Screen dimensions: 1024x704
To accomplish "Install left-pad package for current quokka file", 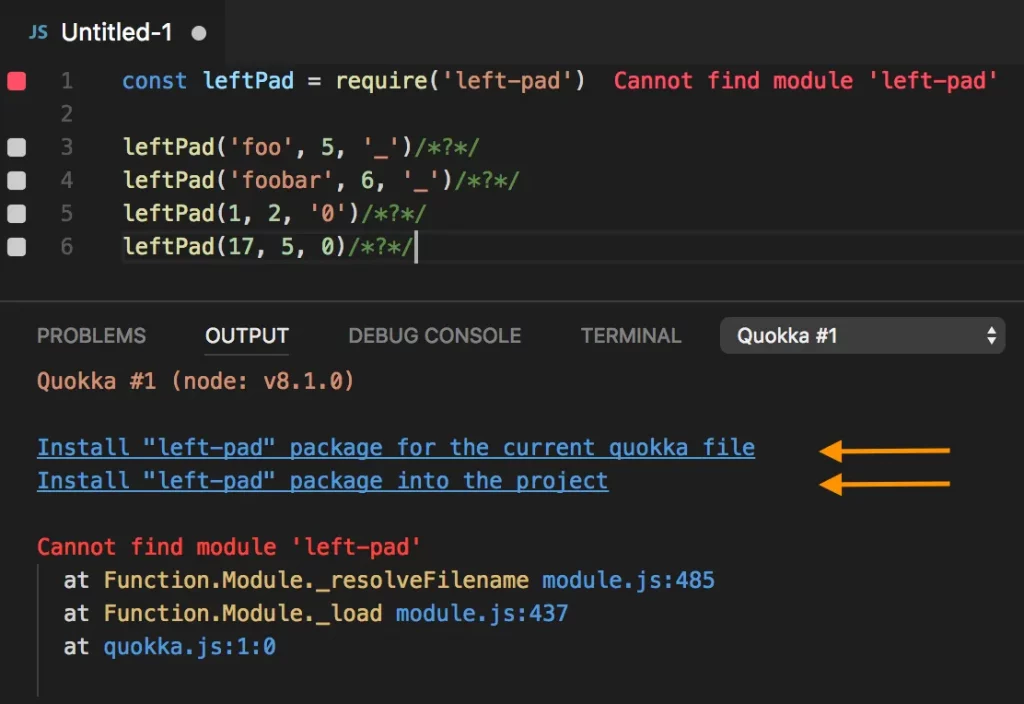I will click(x=396, y=448).
